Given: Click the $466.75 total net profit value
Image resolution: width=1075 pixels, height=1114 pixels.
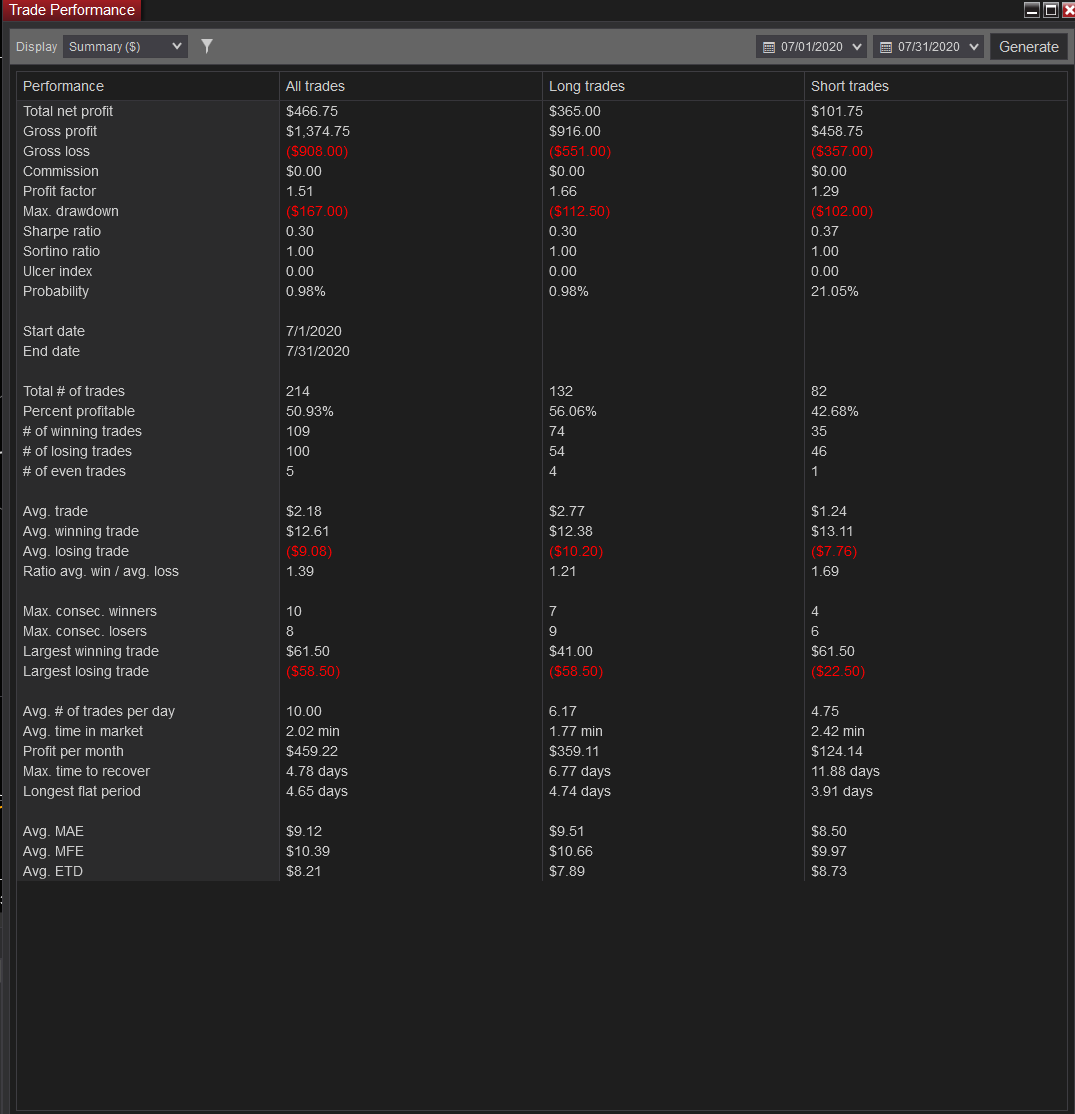Looking at the screenshot, I should pyautogui.click(x=312, y=112).
